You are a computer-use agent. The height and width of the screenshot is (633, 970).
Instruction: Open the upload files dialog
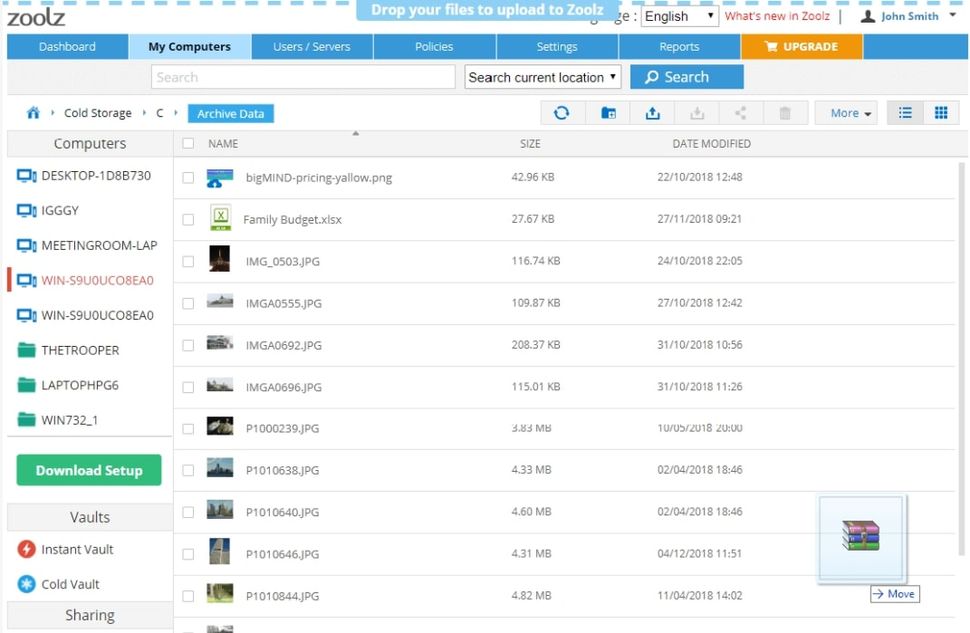pyautogui.click(x=653, y=112)
